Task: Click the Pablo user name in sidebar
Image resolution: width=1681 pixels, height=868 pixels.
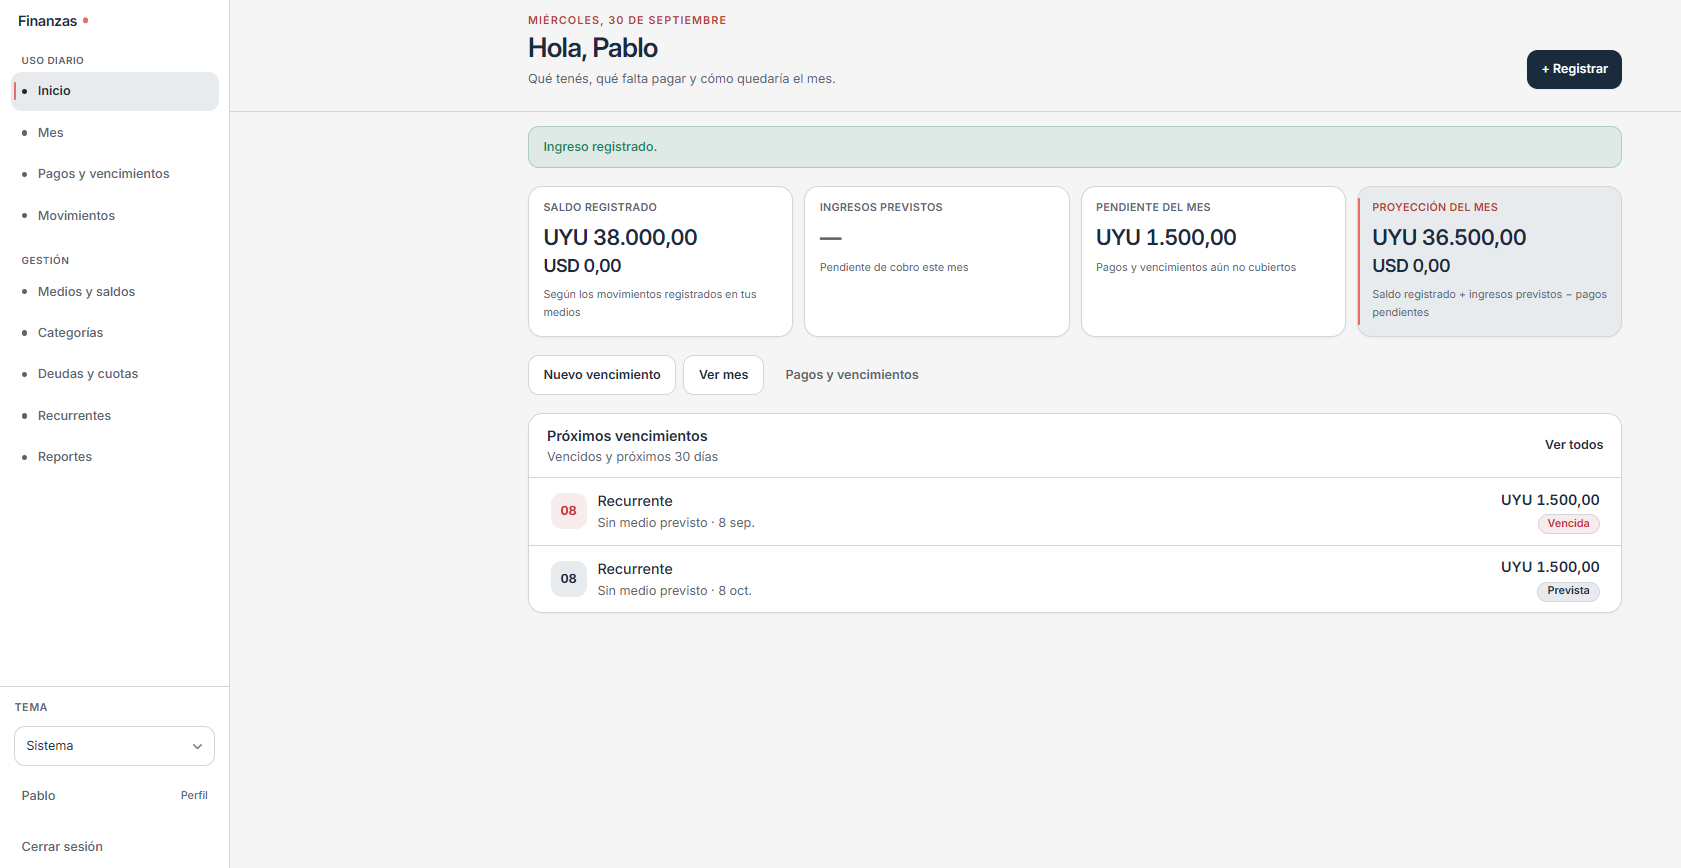Action: tap(38, 796)
